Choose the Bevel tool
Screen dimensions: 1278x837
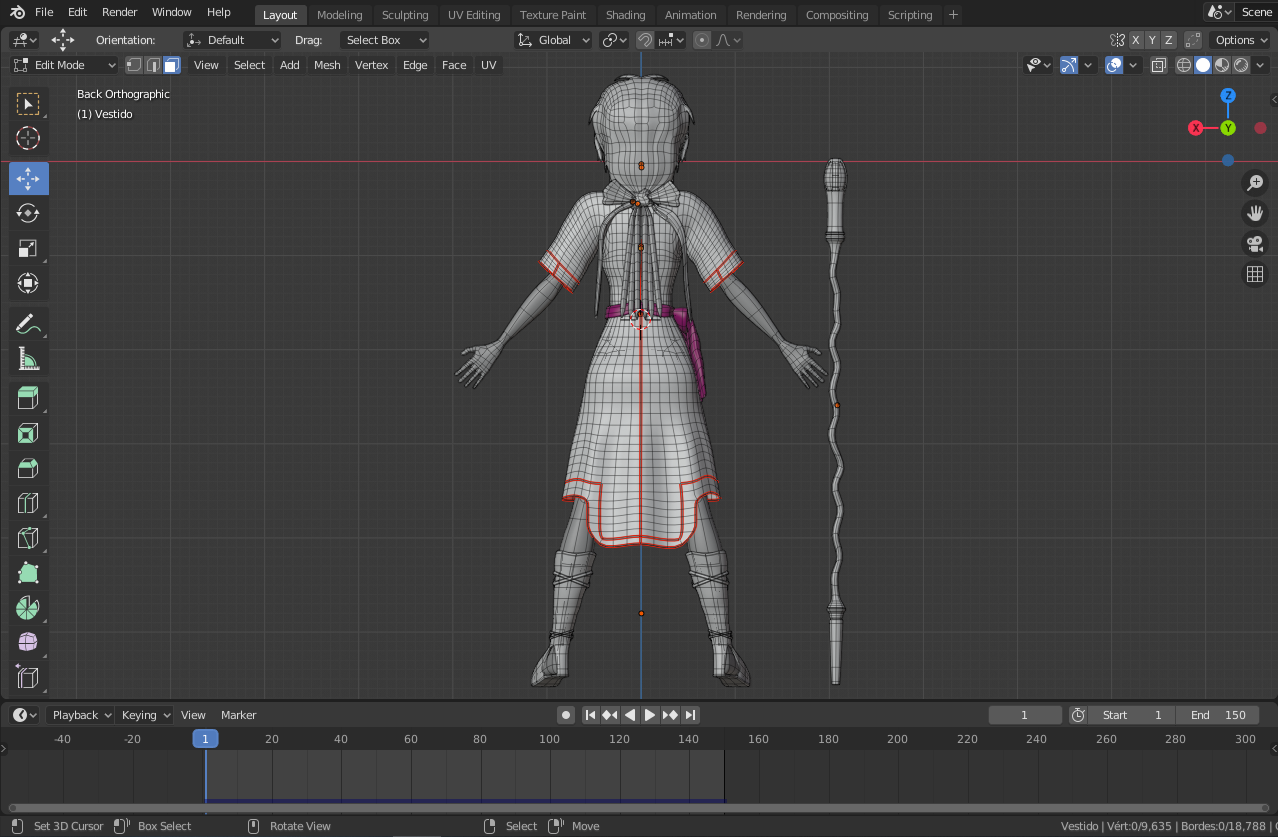coord(28,468)
